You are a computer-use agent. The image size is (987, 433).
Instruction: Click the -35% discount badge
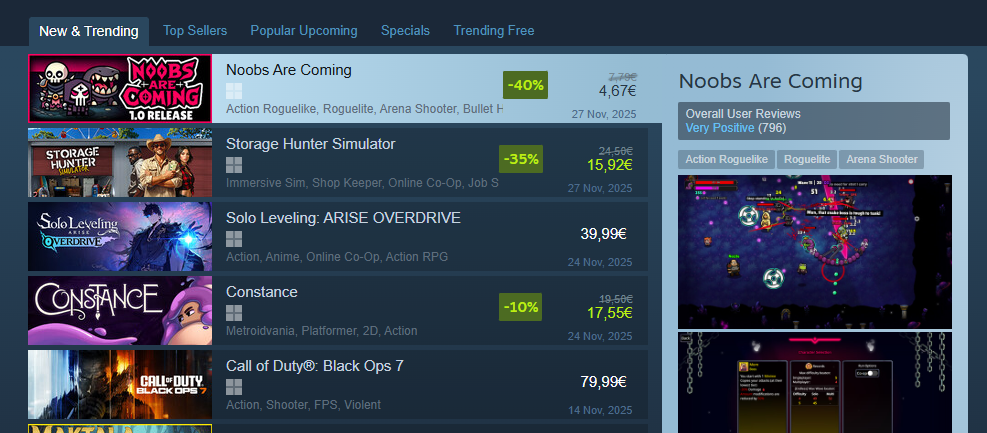(x=521, y=159)
